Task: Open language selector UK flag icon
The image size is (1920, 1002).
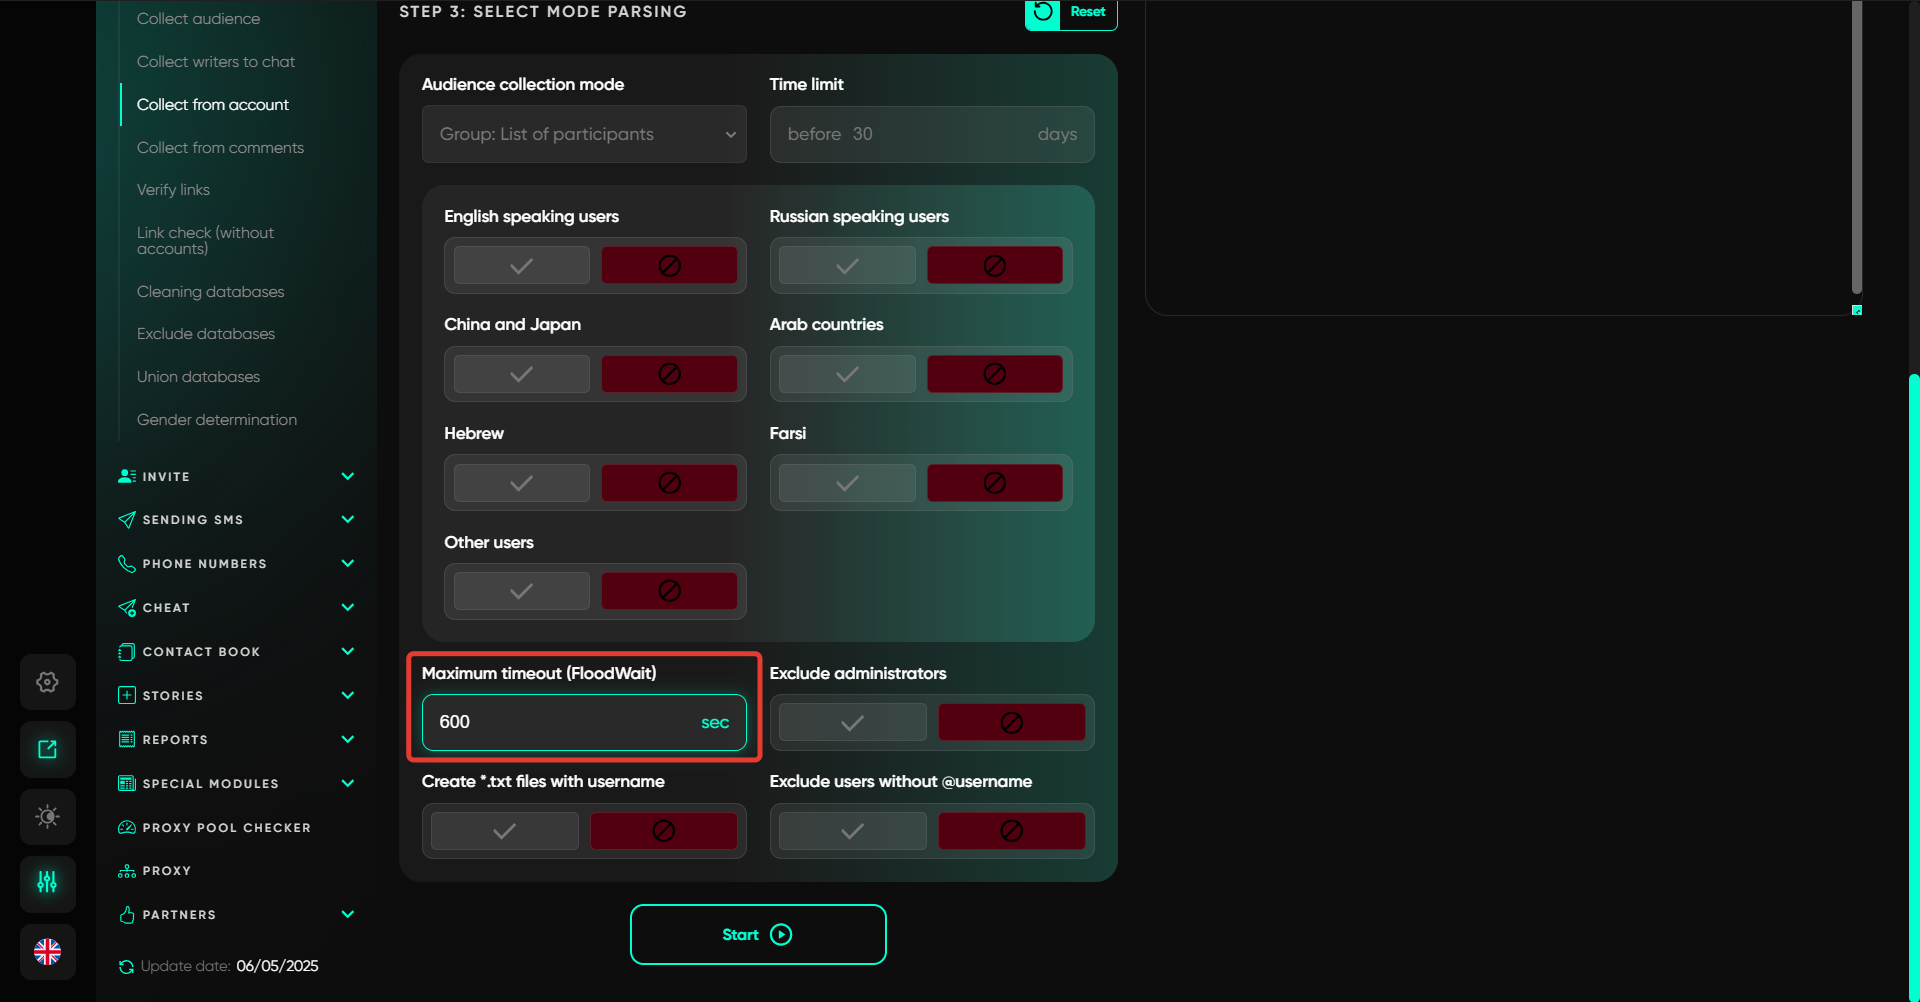Action: click(47, 951)
